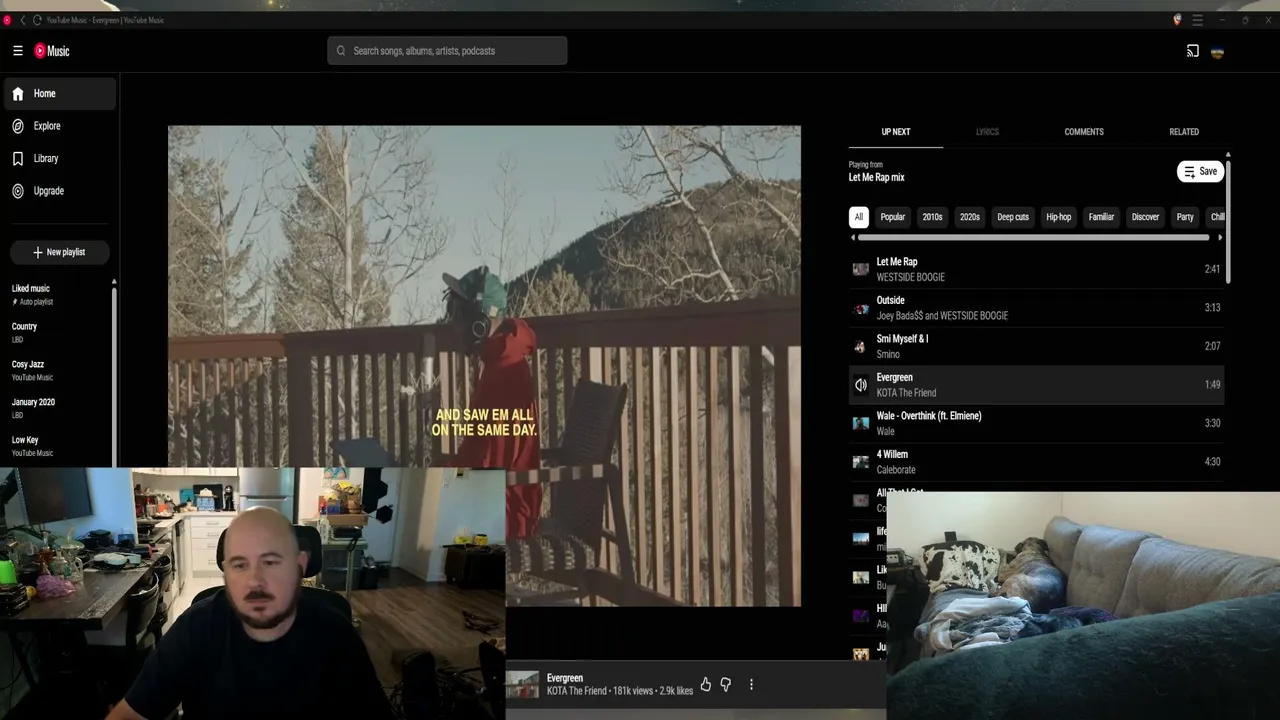The width and height of the screenshot is (1280, 720).
Task: Switch to the UP NEXT tab
Action: (896, 132)
